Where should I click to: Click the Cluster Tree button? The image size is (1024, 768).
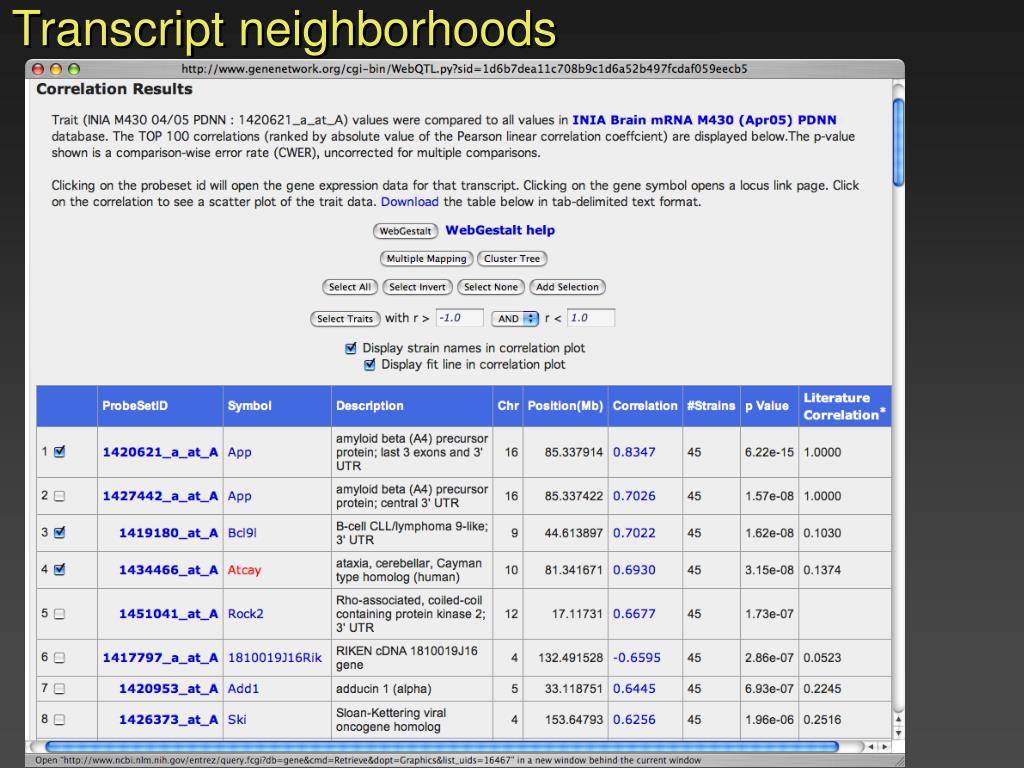[x=512, y=259]
